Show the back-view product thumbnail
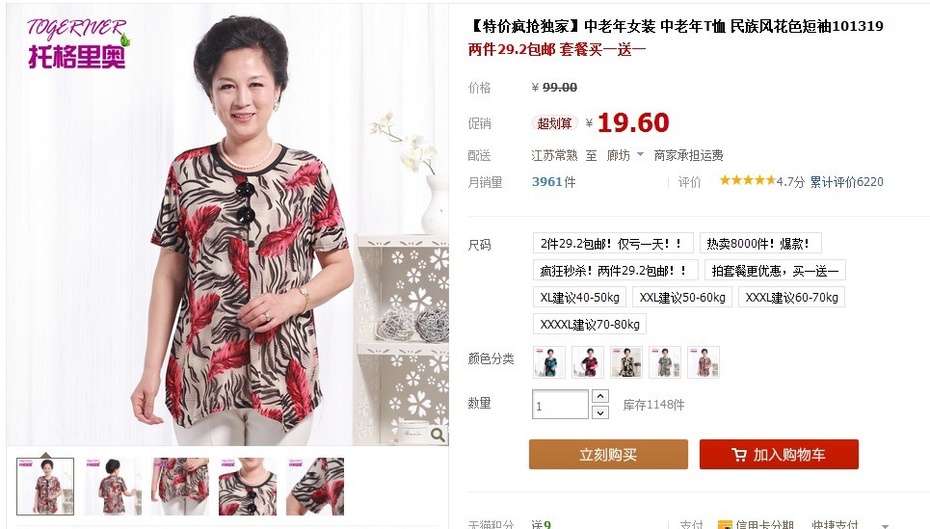 tap(113, 486)
